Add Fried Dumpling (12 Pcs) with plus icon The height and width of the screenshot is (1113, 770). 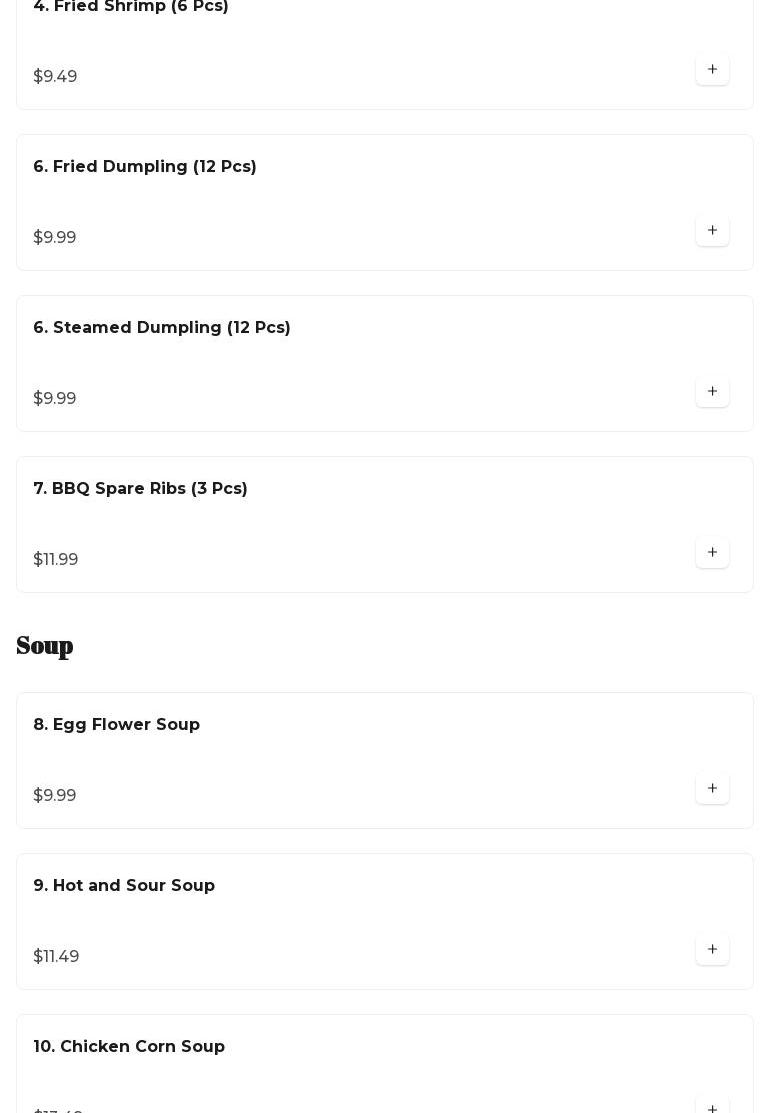712,231
